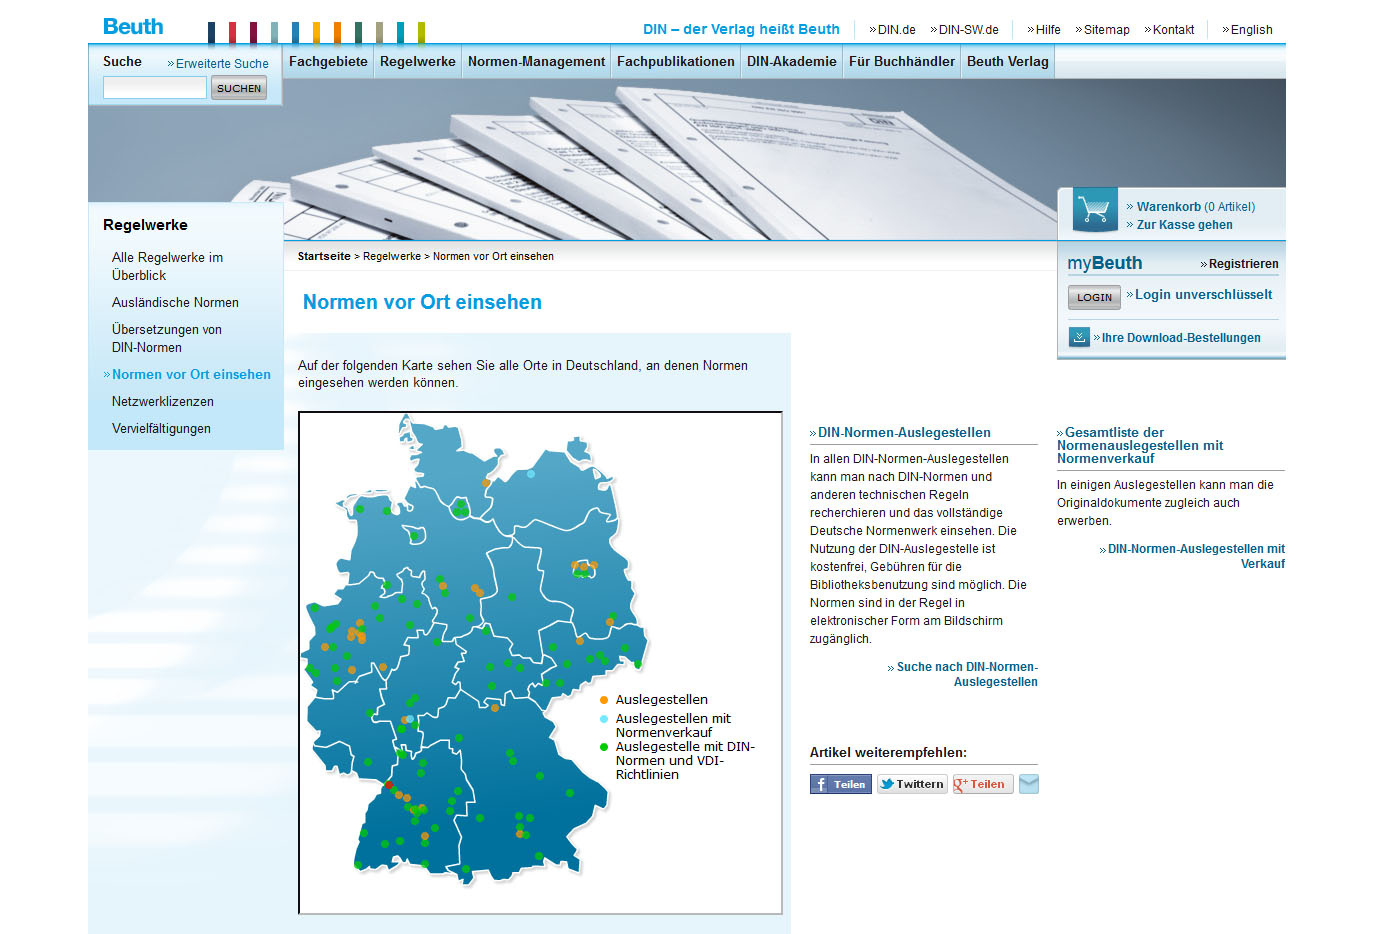Select Netzwerklizenzen in sidebar
The image size is (1381, 934).
(163, 401)
